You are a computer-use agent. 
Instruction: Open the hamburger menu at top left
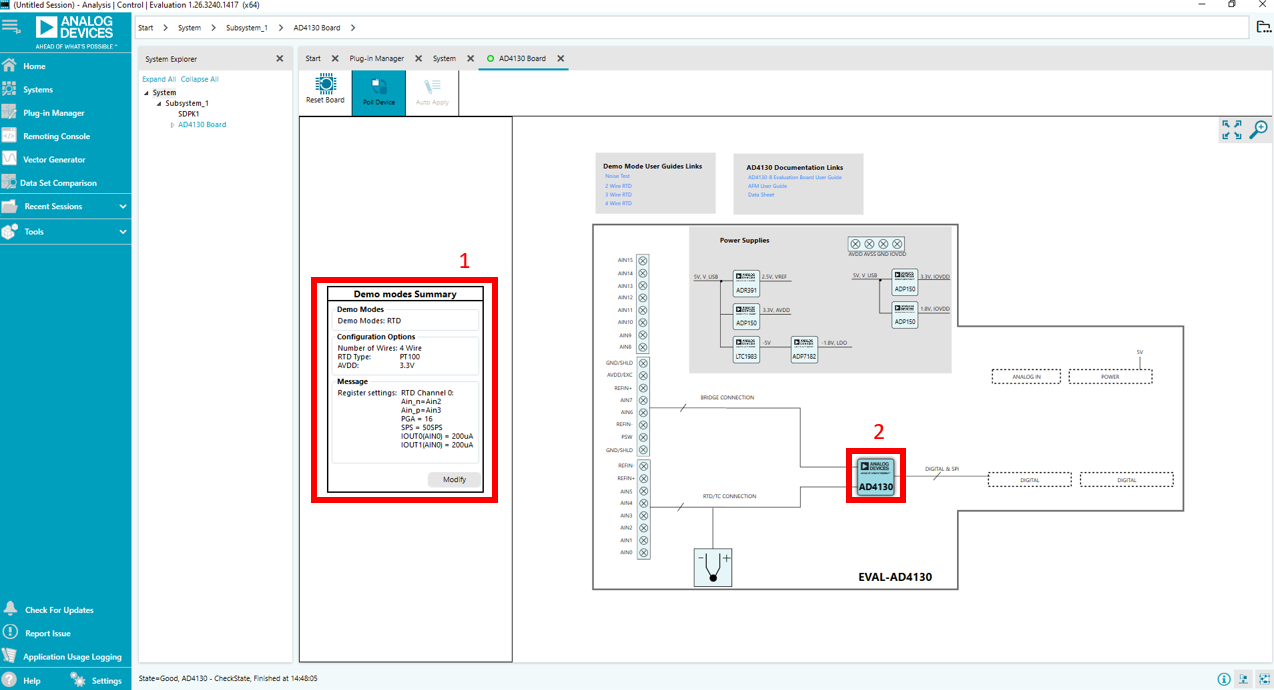tap(11, 26)
